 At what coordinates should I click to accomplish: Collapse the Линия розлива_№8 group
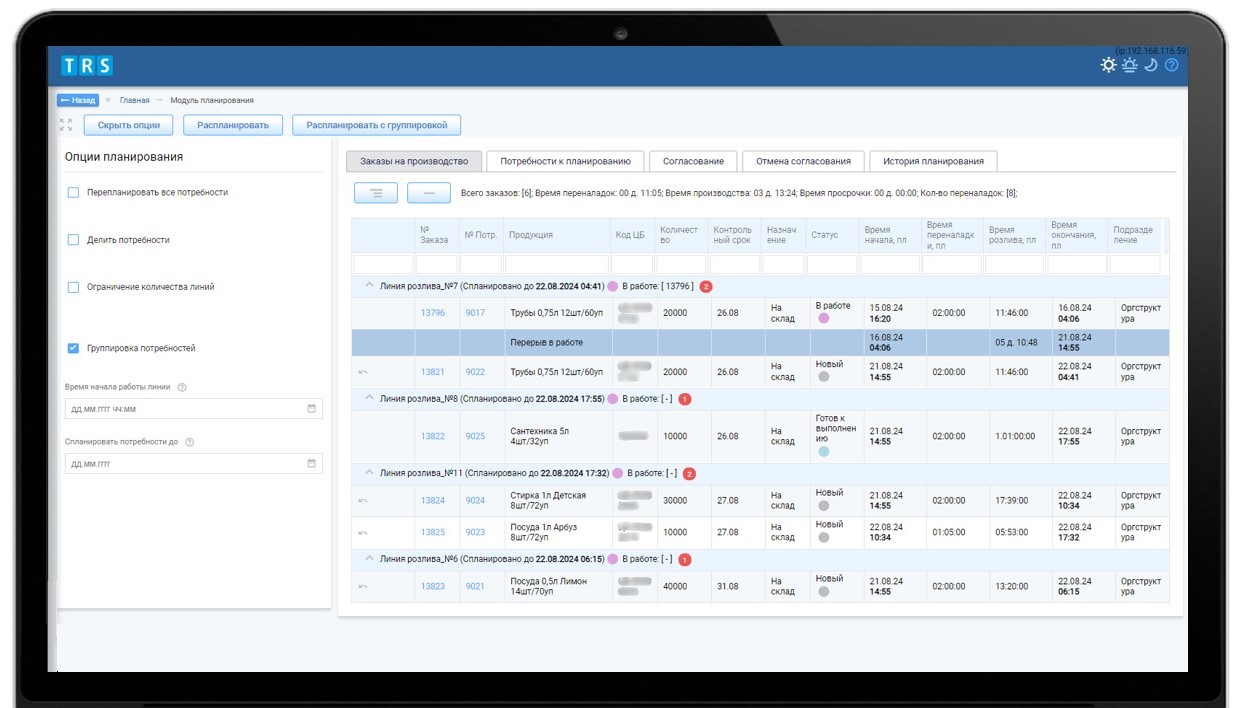(369, 398)
